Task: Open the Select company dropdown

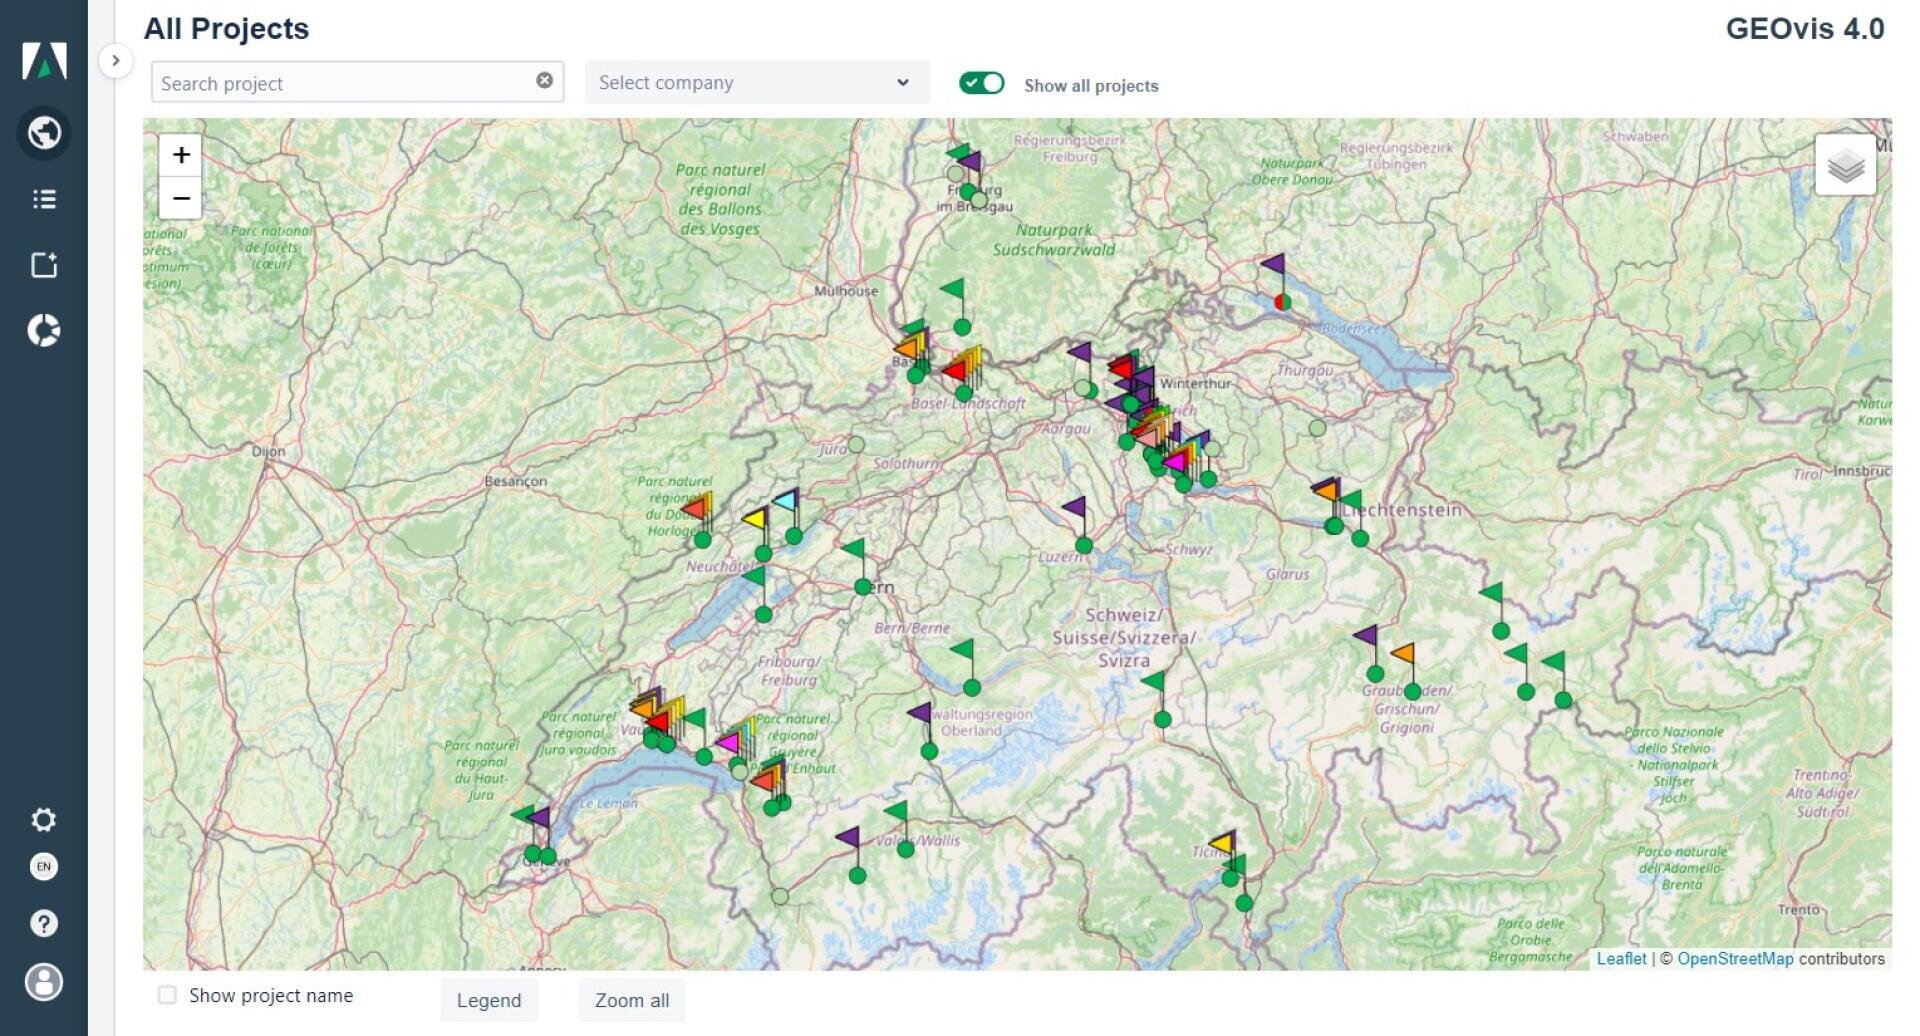Action: click(x=757, y=82)
